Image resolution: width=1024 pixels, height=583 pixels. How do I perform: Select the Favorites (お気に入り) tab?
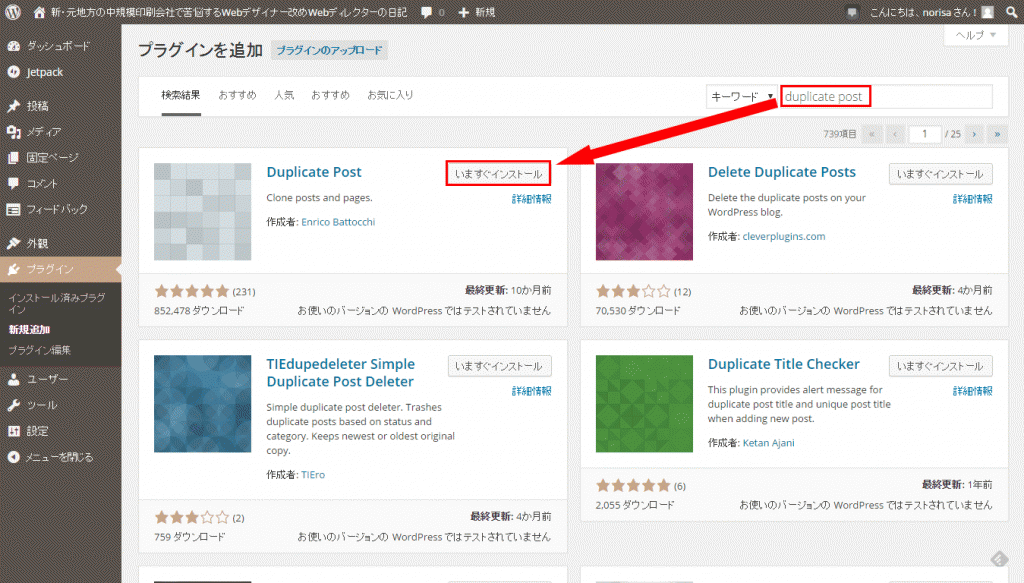[x=390, y=95]
